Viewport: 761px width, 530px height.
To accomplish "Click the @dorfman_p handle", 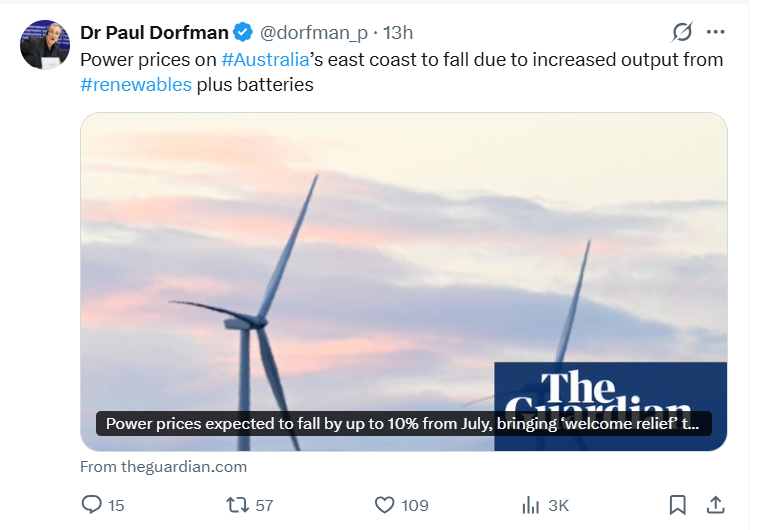I will [x=313, y=33].
